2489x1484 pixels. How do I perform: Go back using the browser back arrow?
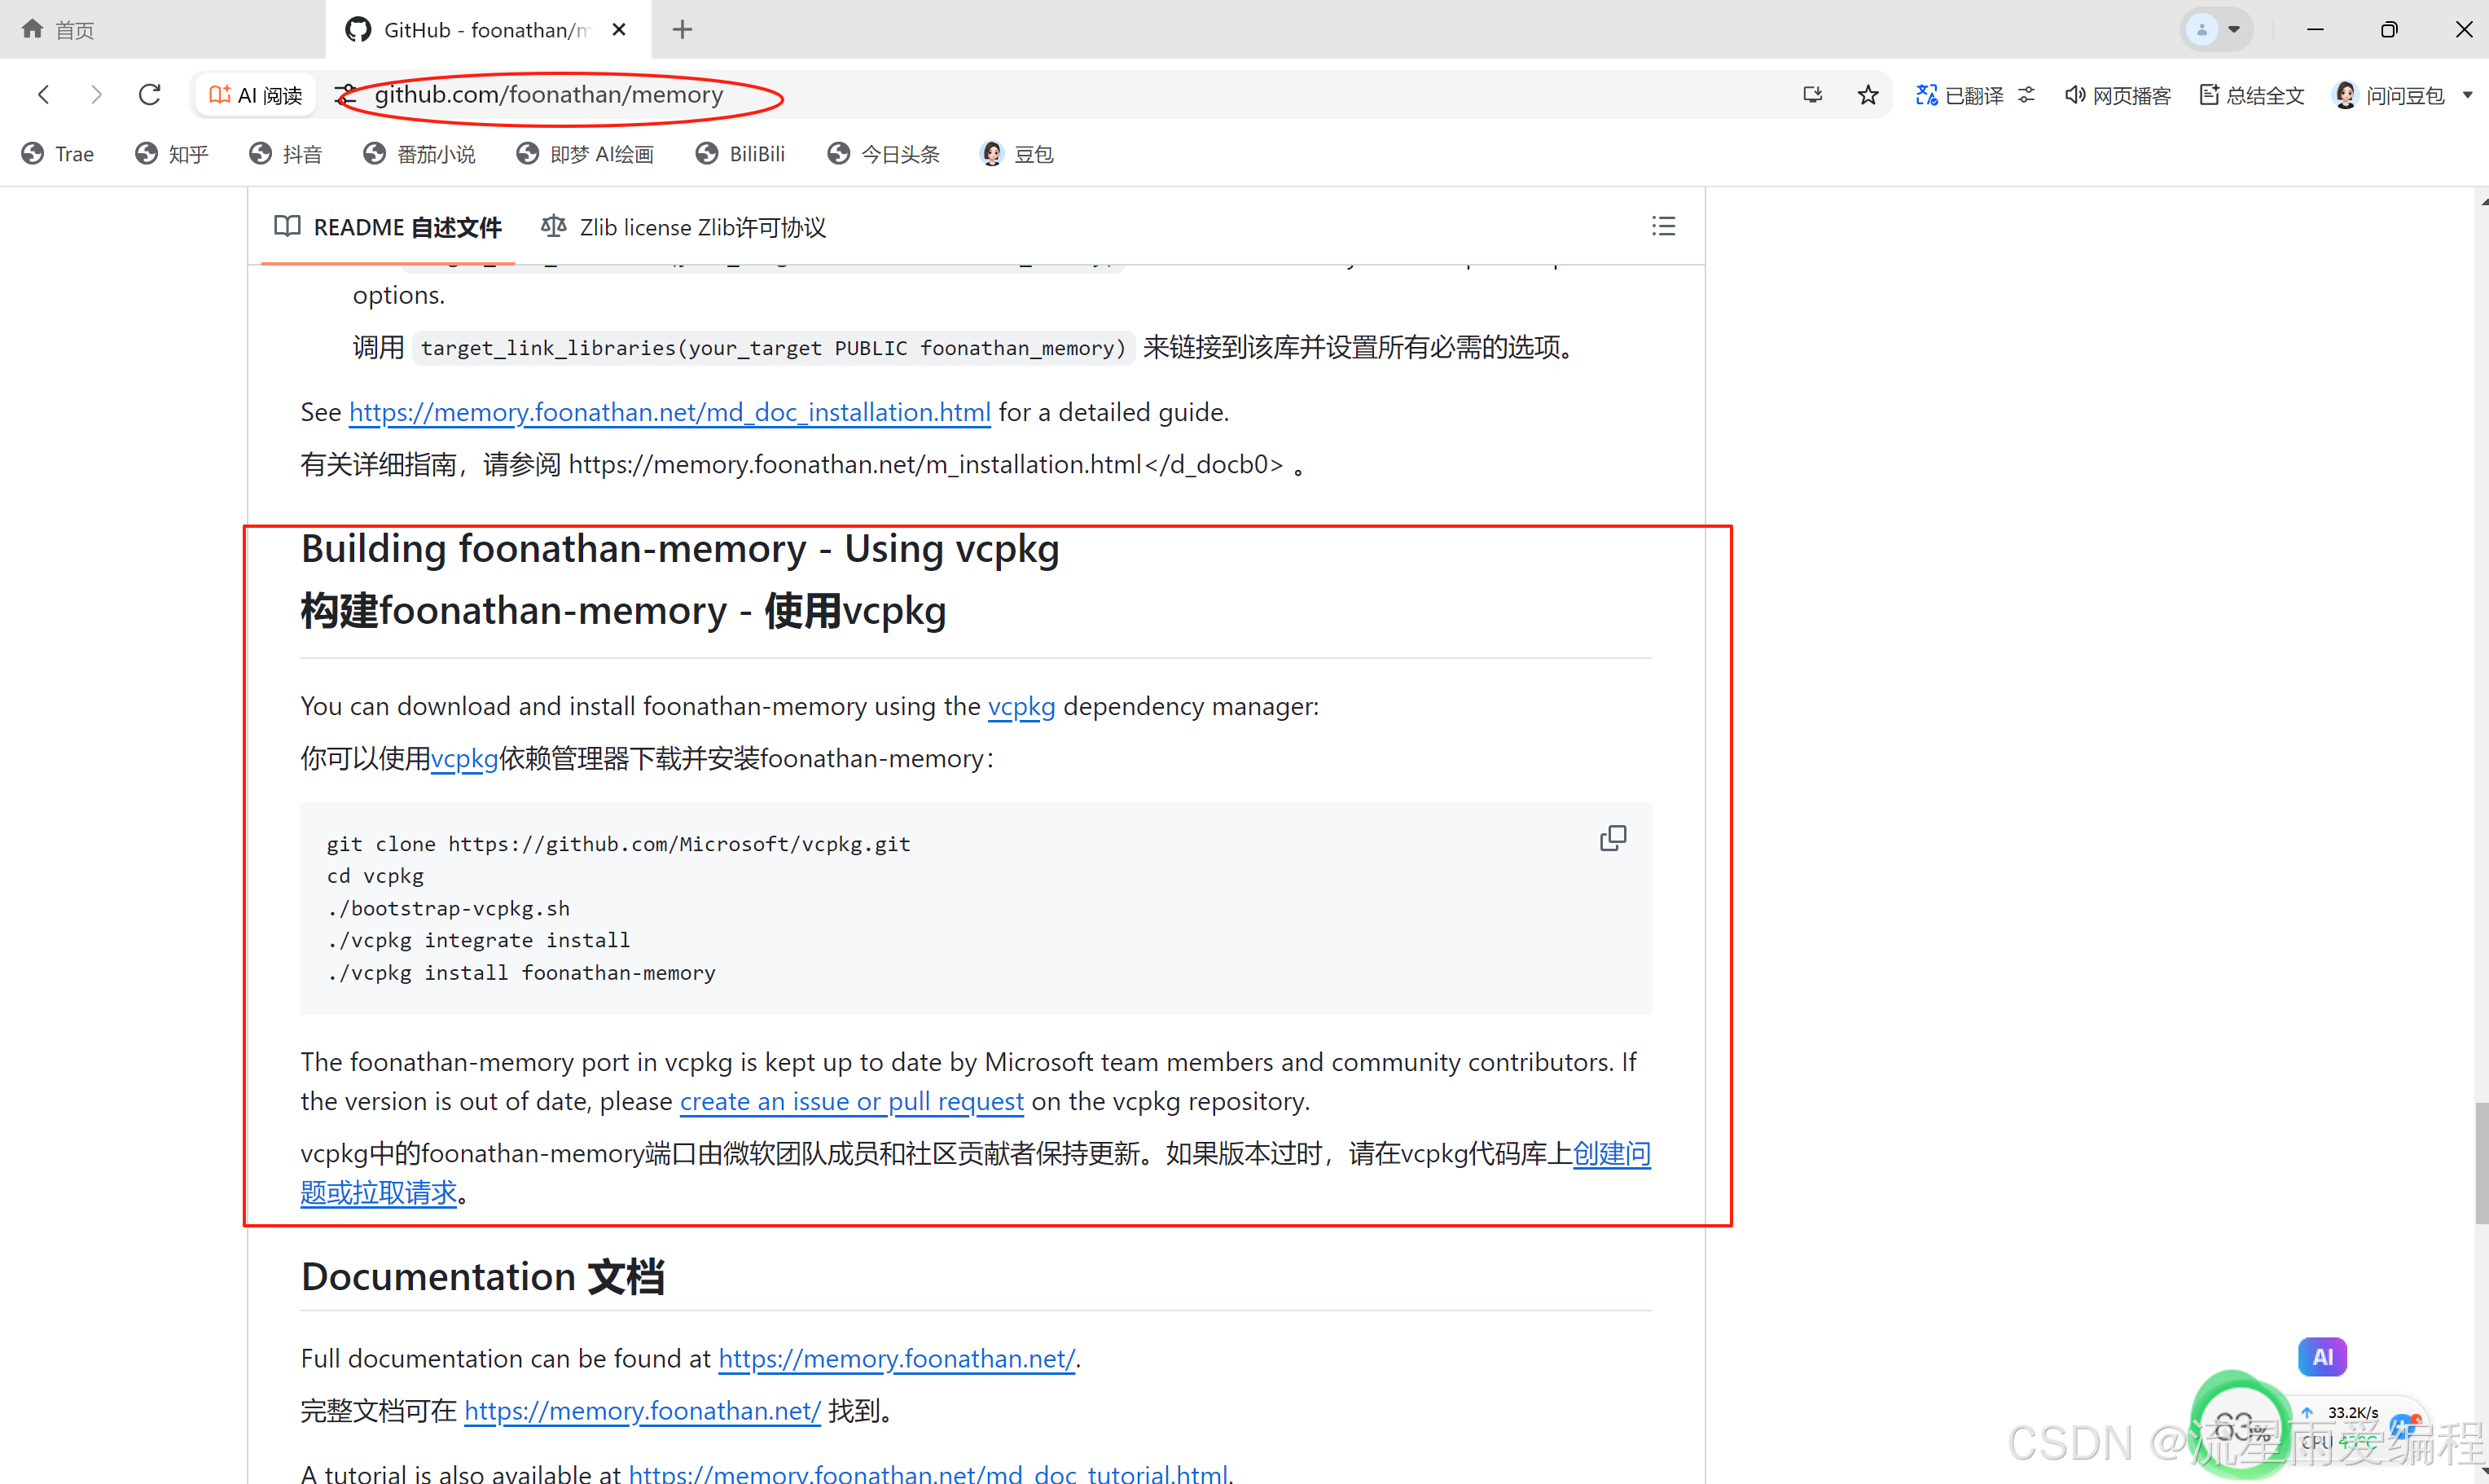click(x=43, y=95)
